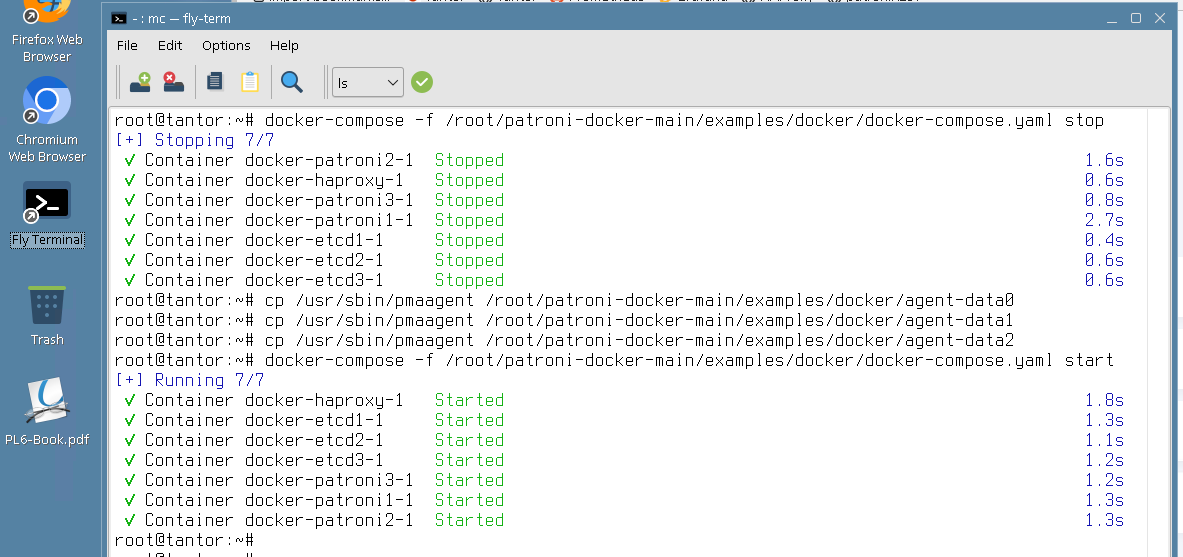
Task: Open the Help menu
Action: coord(284,45)
